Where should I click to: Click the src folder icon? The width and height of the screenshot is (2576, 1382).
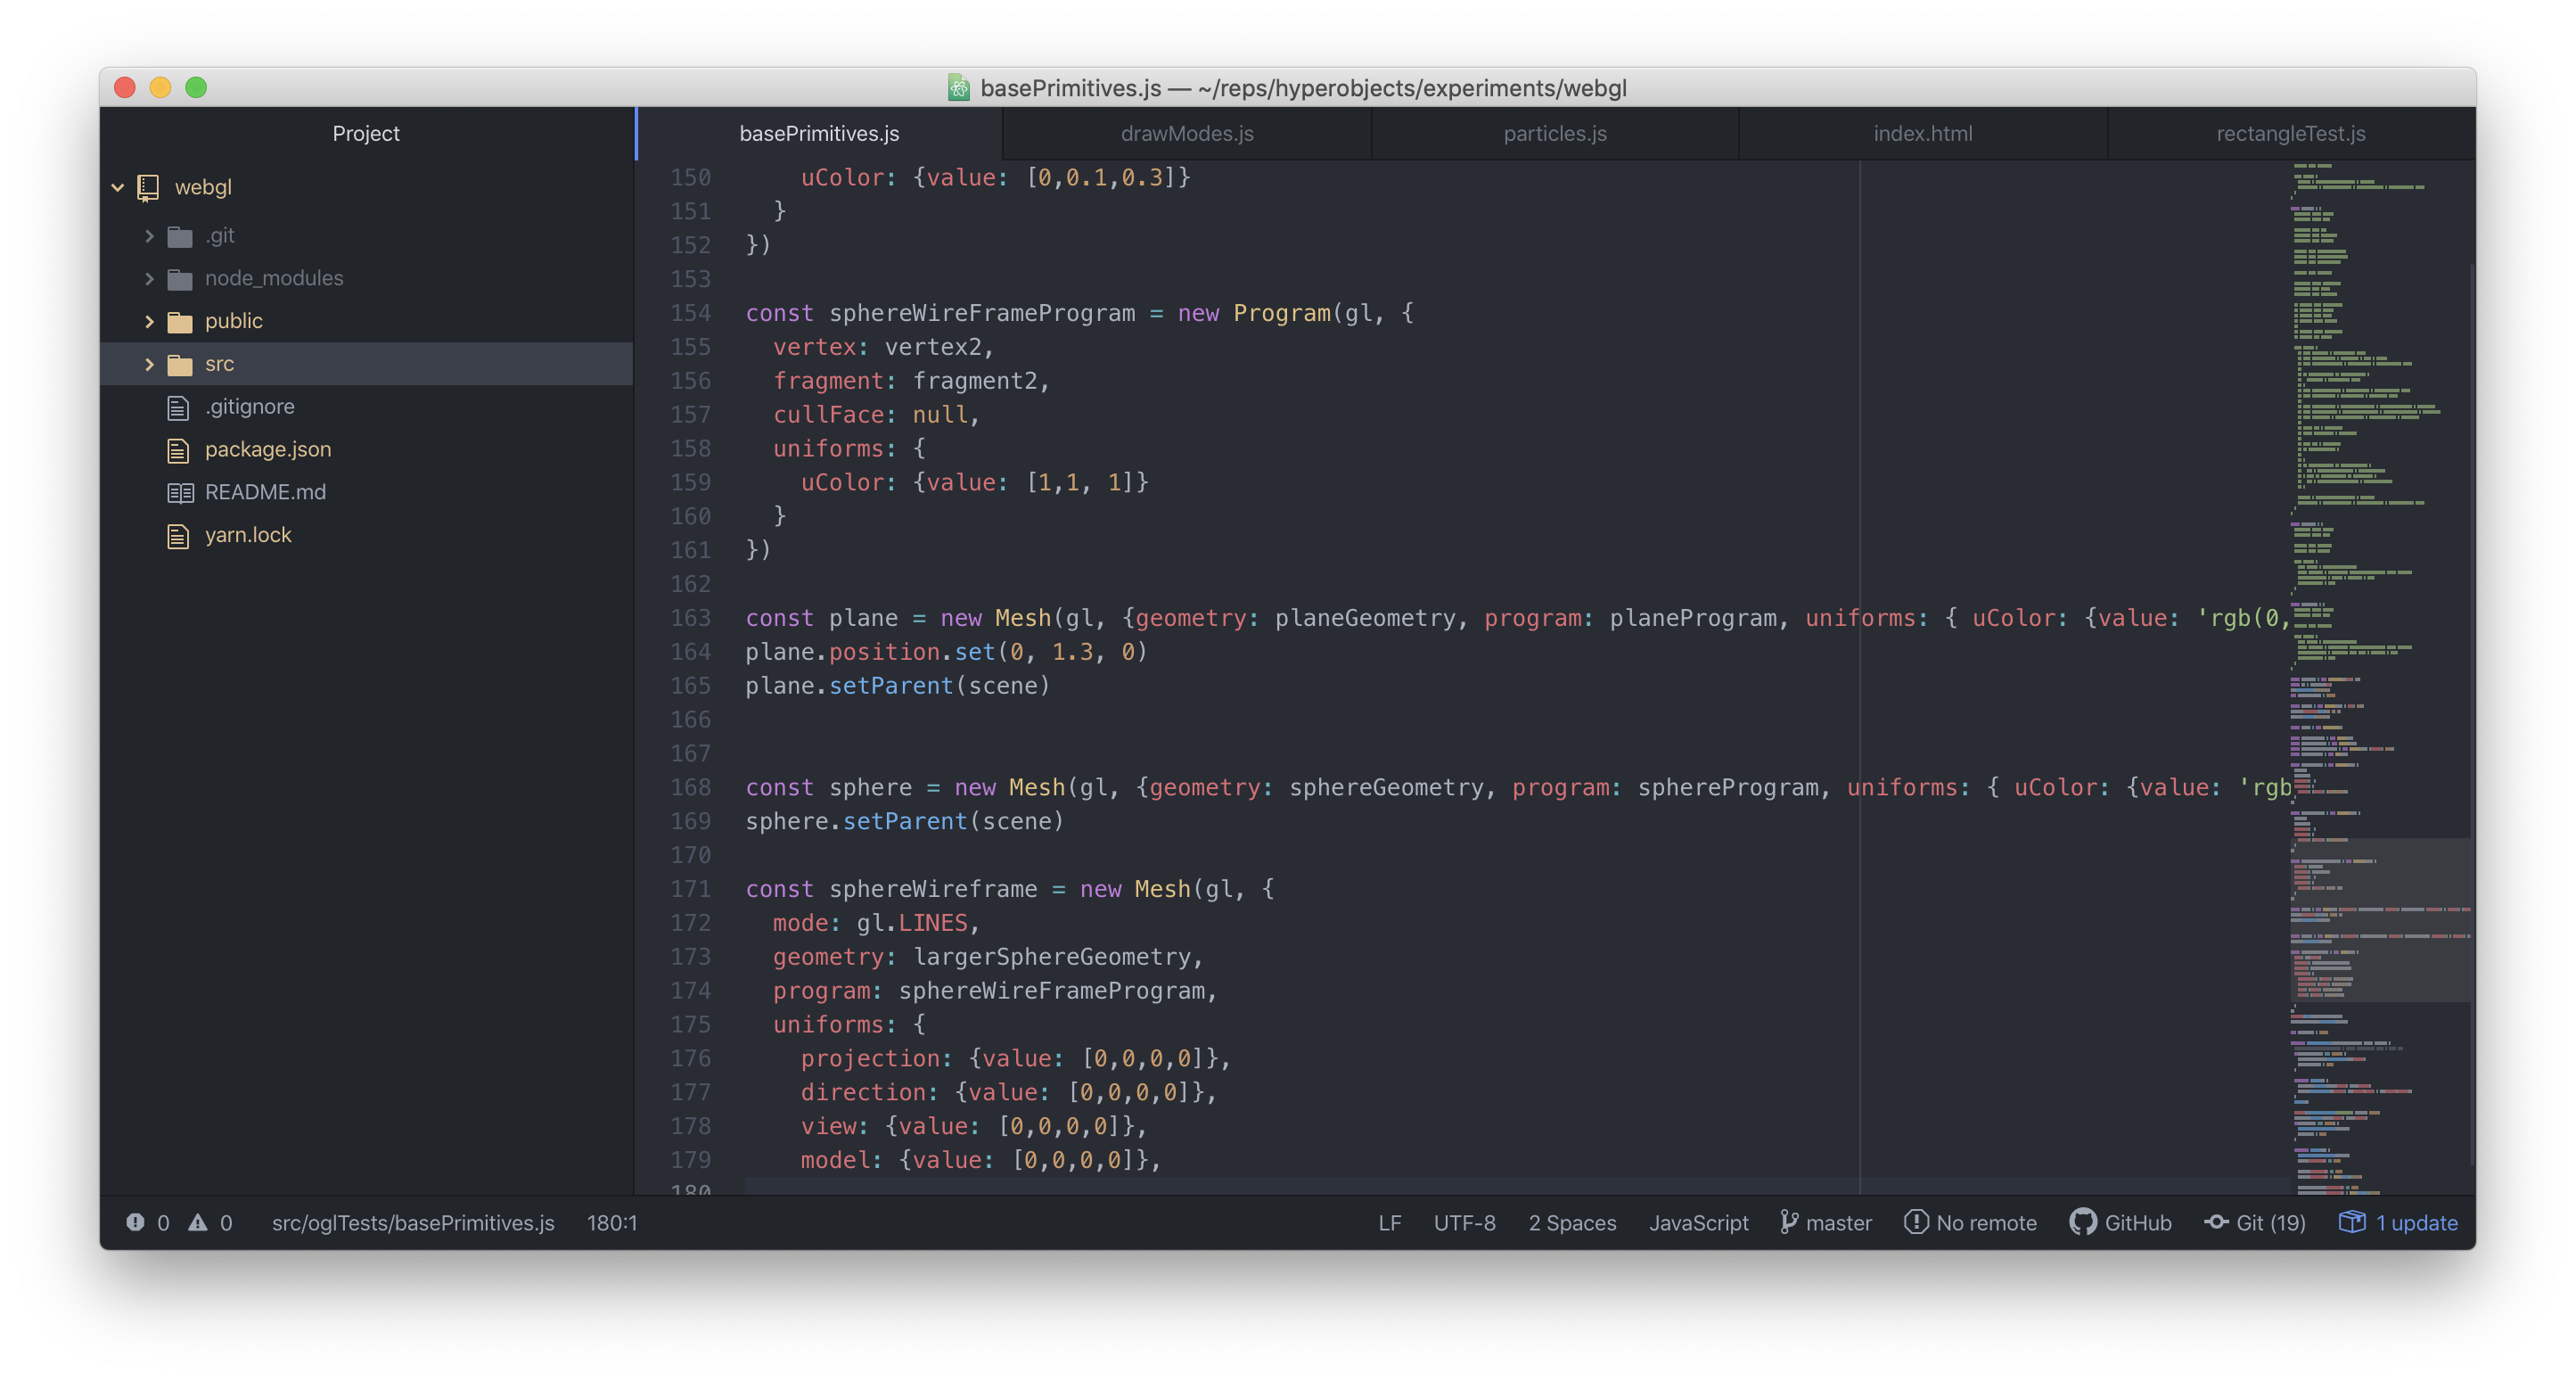(180, 364)
